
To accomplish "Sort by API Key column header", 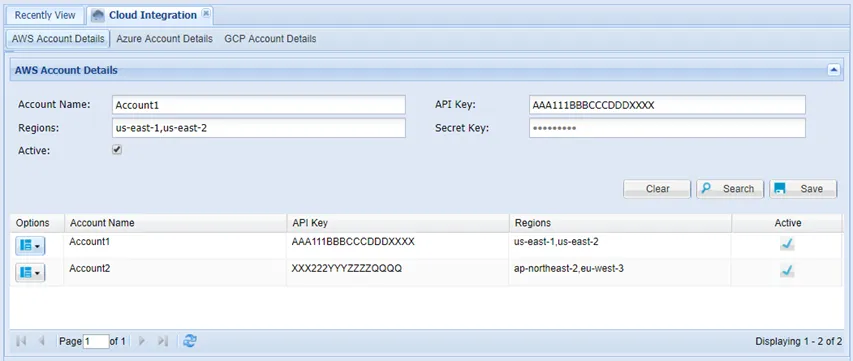I will pyautogui.click(x=398, y=223).
